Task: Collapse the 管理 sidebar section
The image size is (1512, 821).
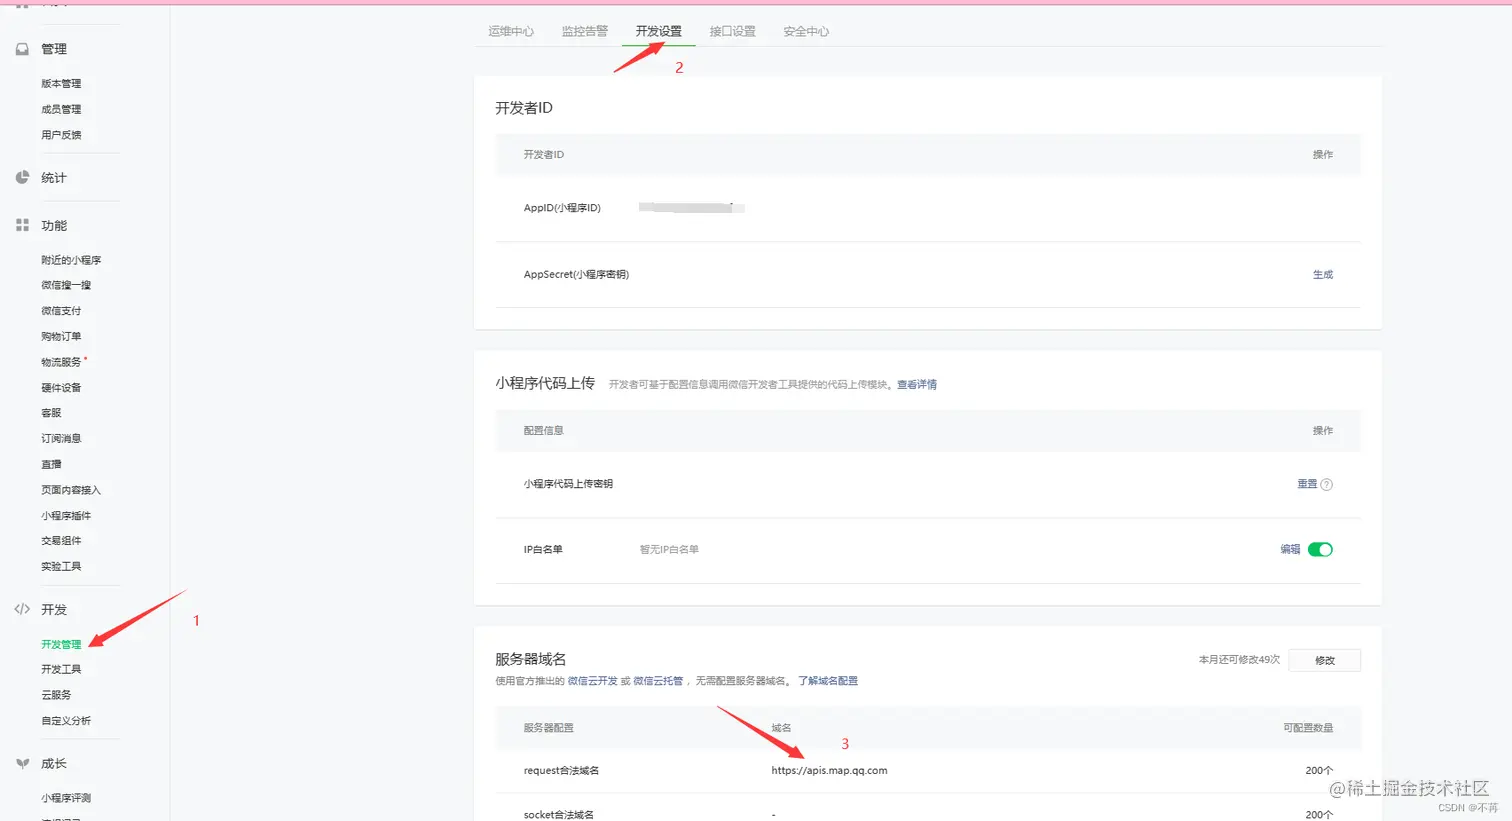Action: [x=55, y=48]
